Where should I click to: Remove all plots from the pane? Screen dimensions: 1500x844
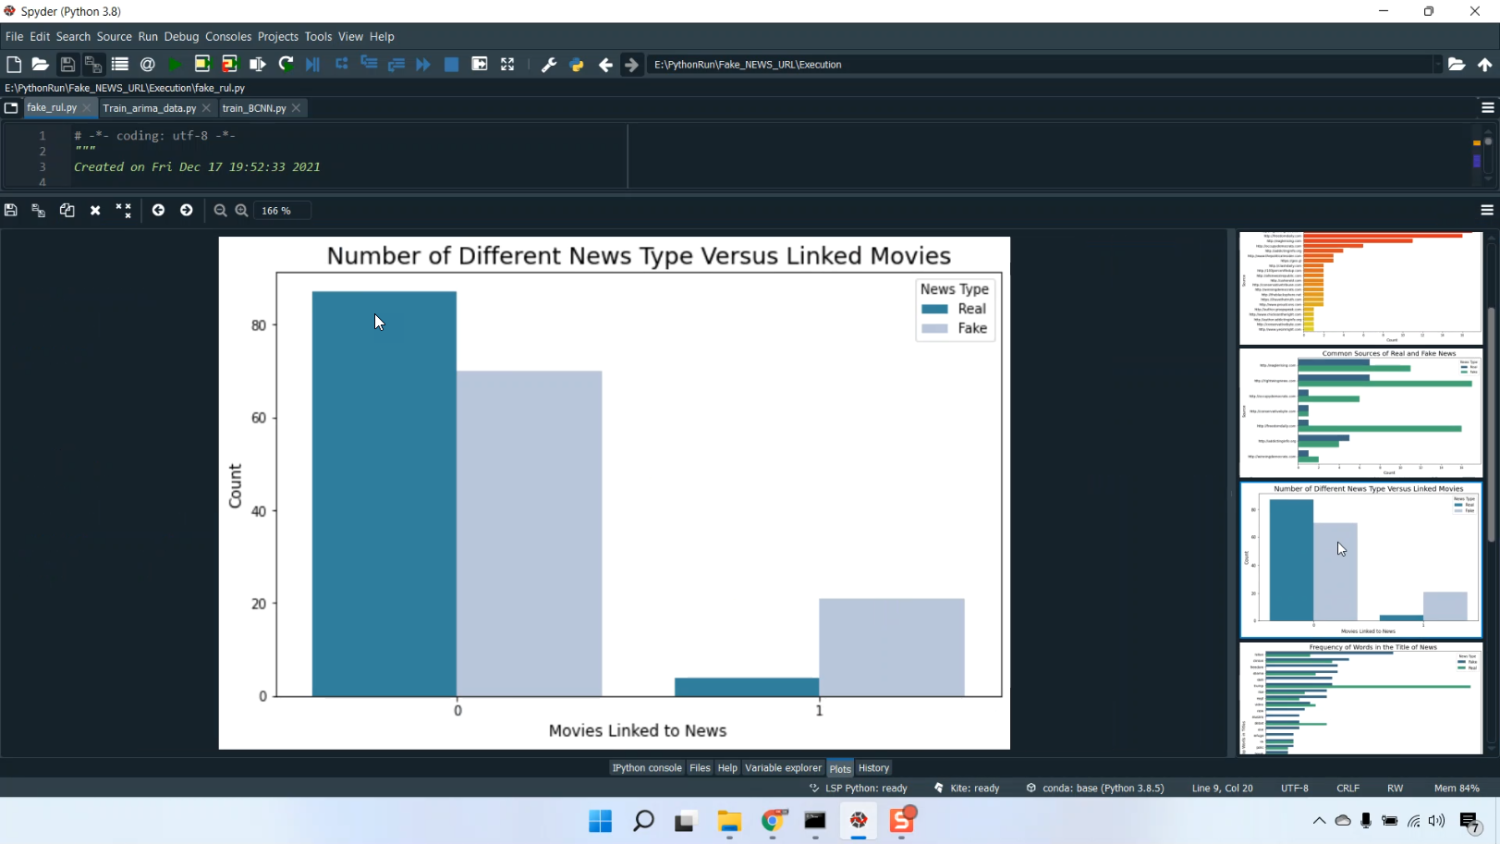tap(123, 210)
